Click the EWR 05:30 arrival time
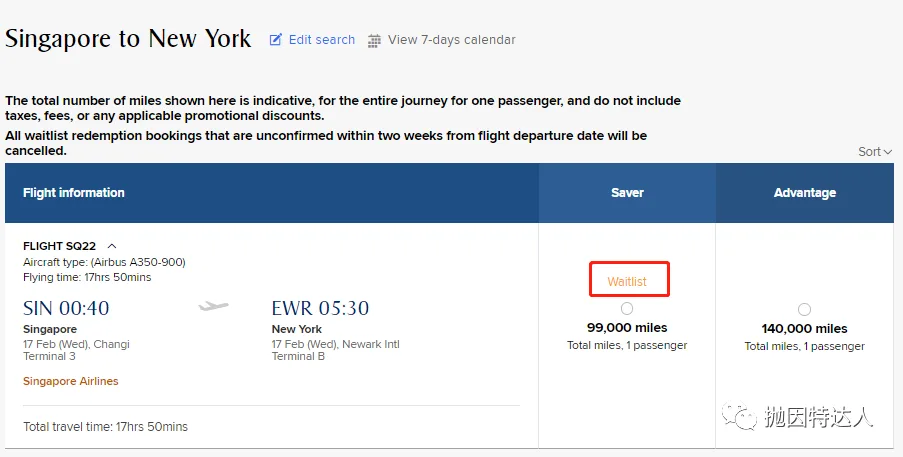This screenshot has height=457, width=903. click(320, 307)
